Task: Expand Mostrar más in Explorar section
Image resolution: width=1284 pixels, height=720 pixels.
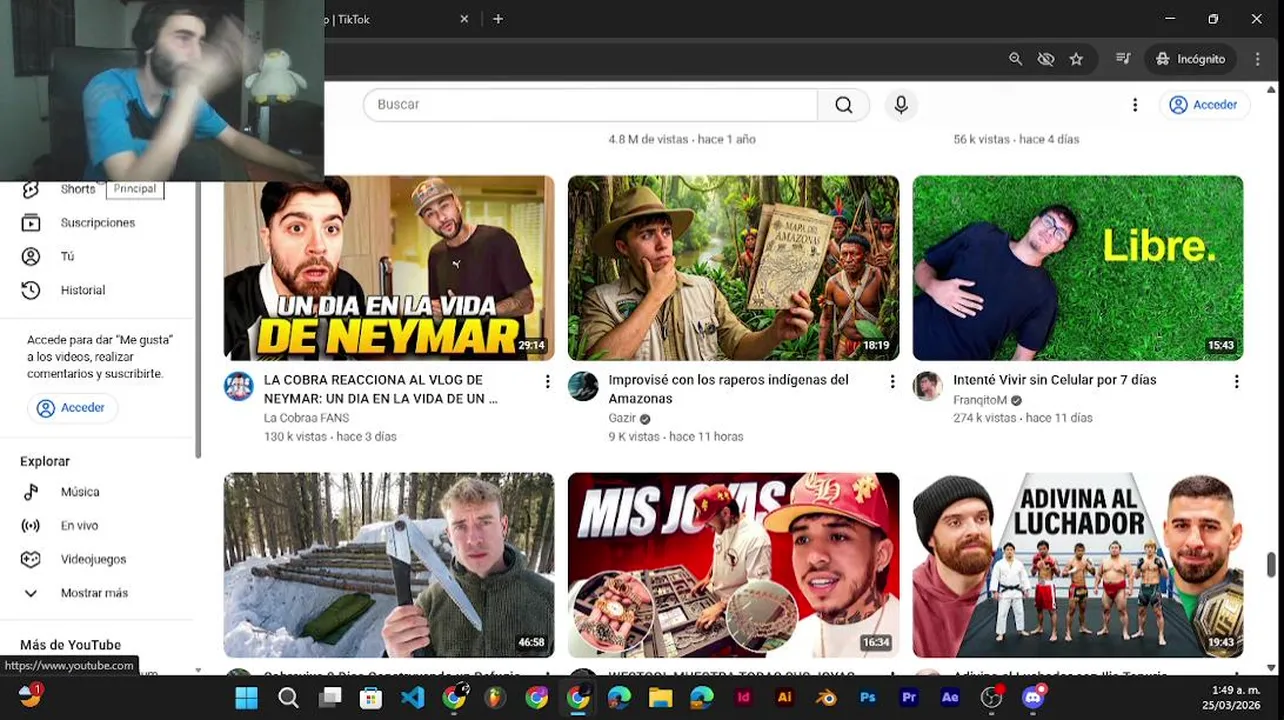Action: [94, 593]
